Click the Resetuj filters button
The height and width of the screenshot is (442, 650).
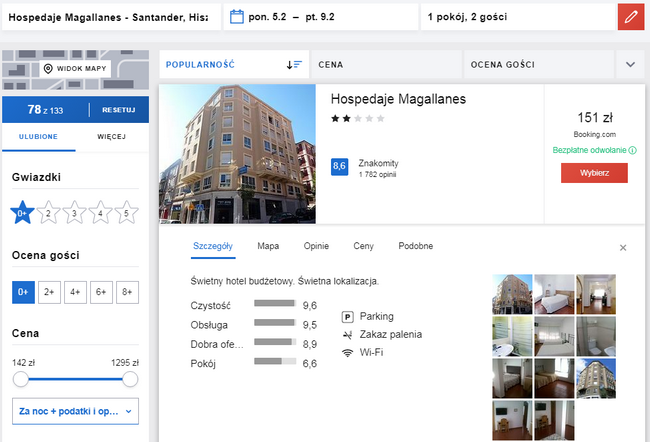119,110
